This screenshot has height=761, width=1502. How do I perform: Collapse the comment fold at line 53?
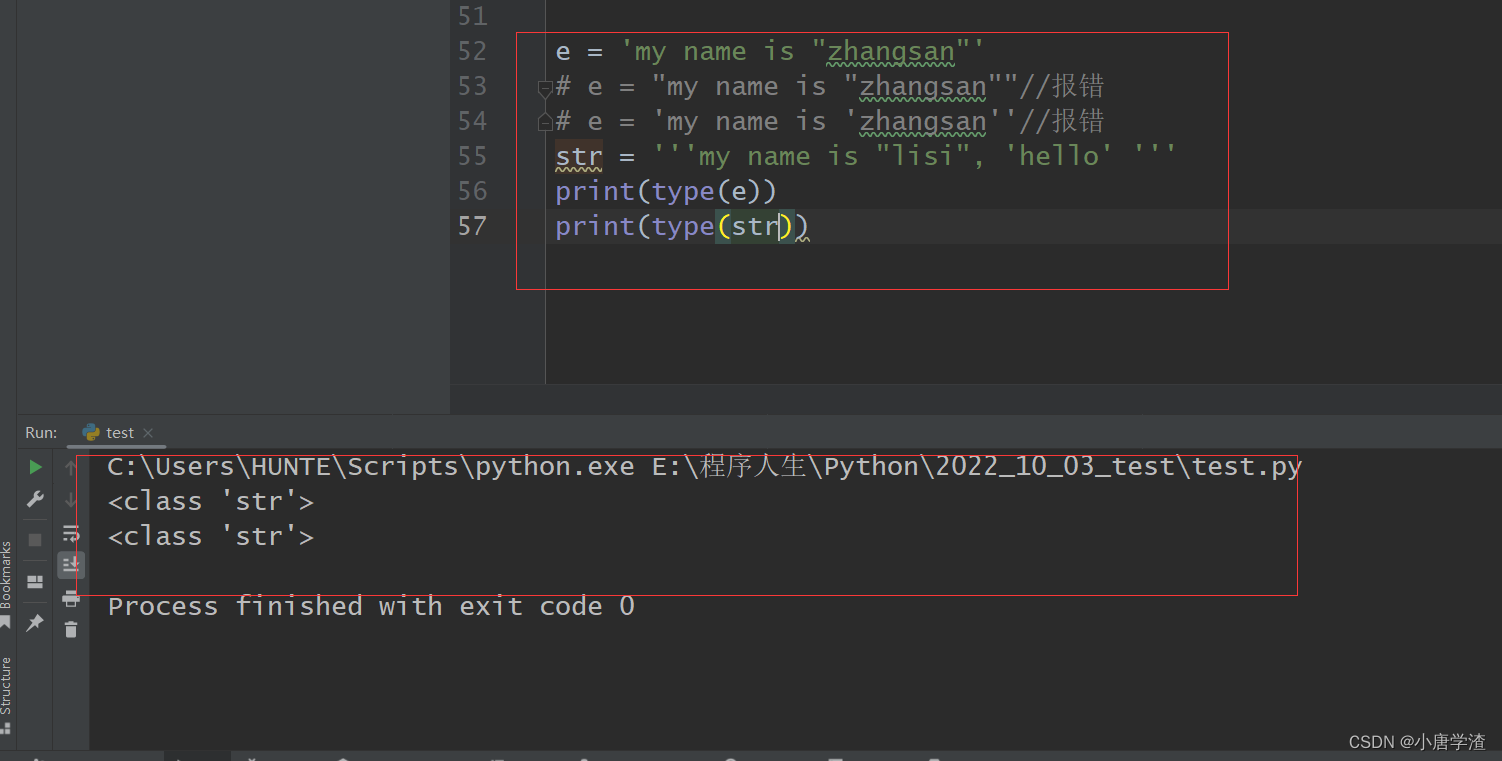pyautogui.click(x=545, y=89)
